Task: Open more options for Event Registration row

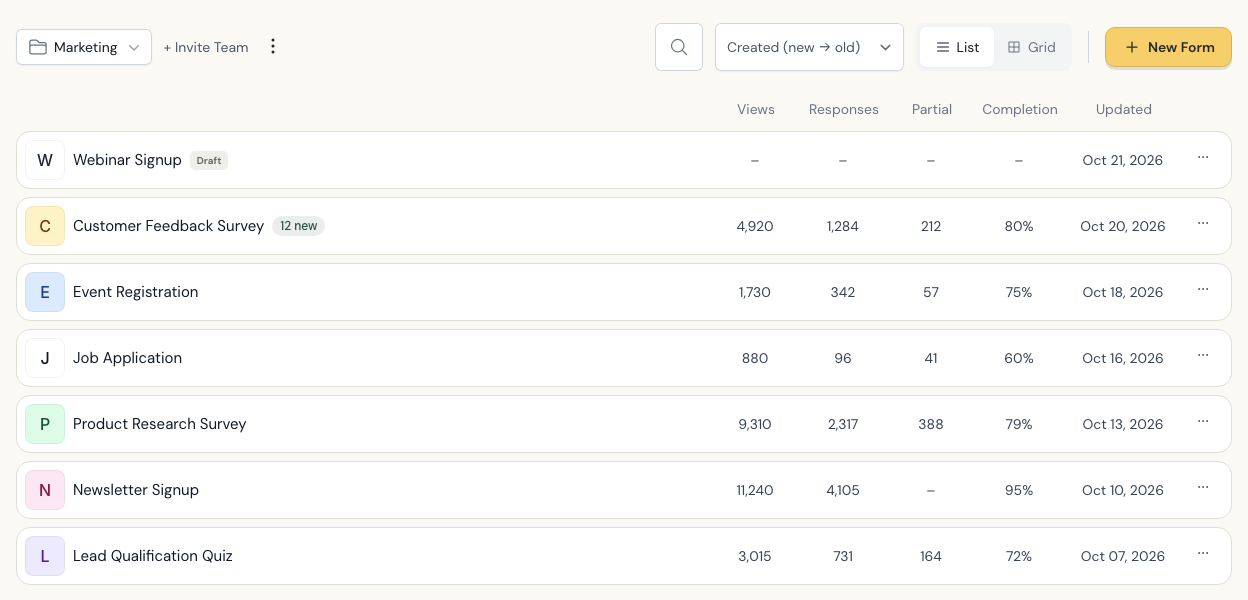Action: 1203,290
